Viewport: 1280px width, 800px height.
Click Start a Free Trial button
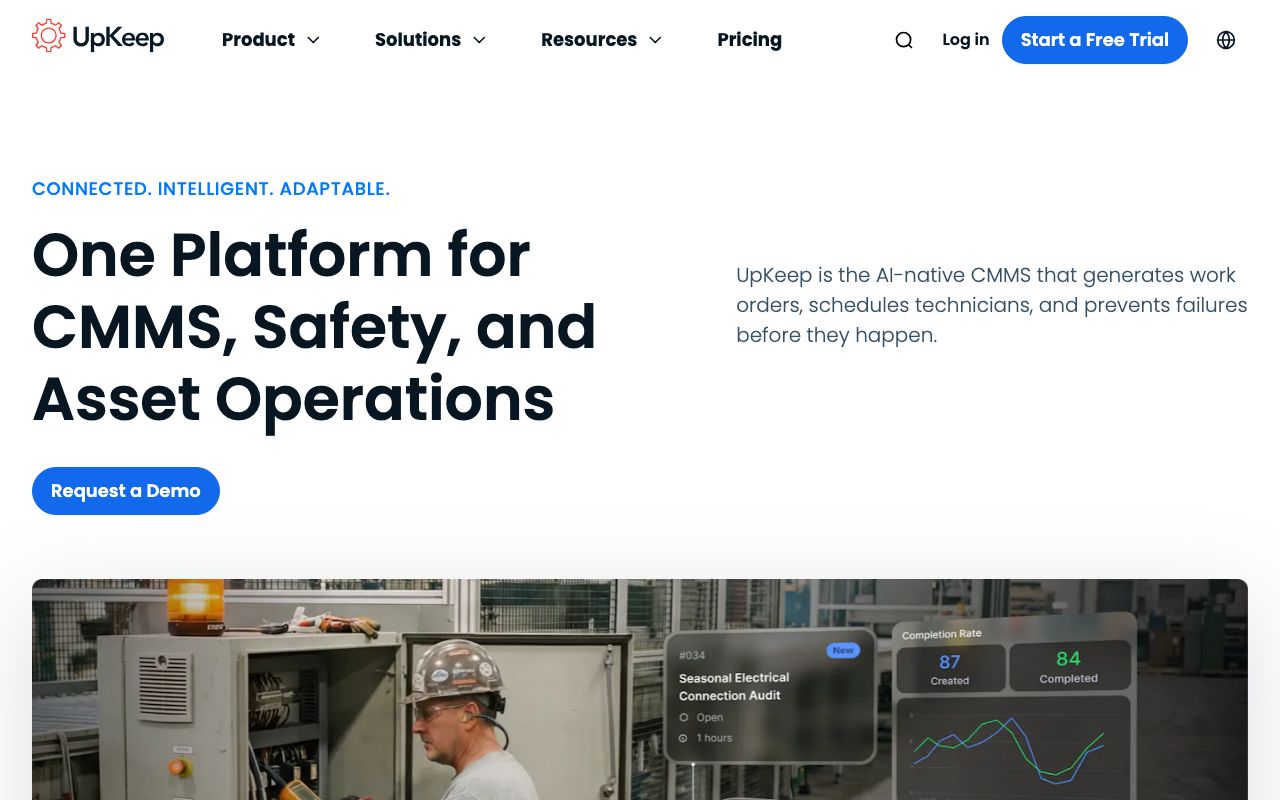[1095, 40]
